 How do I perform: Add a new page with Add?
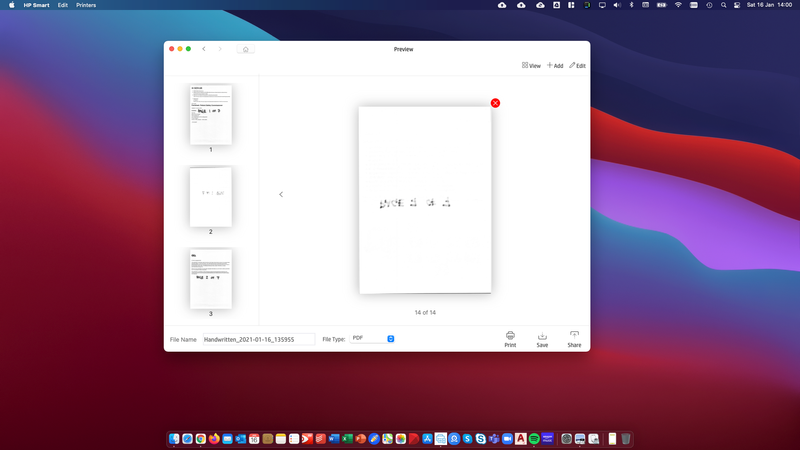coord(555,66)
